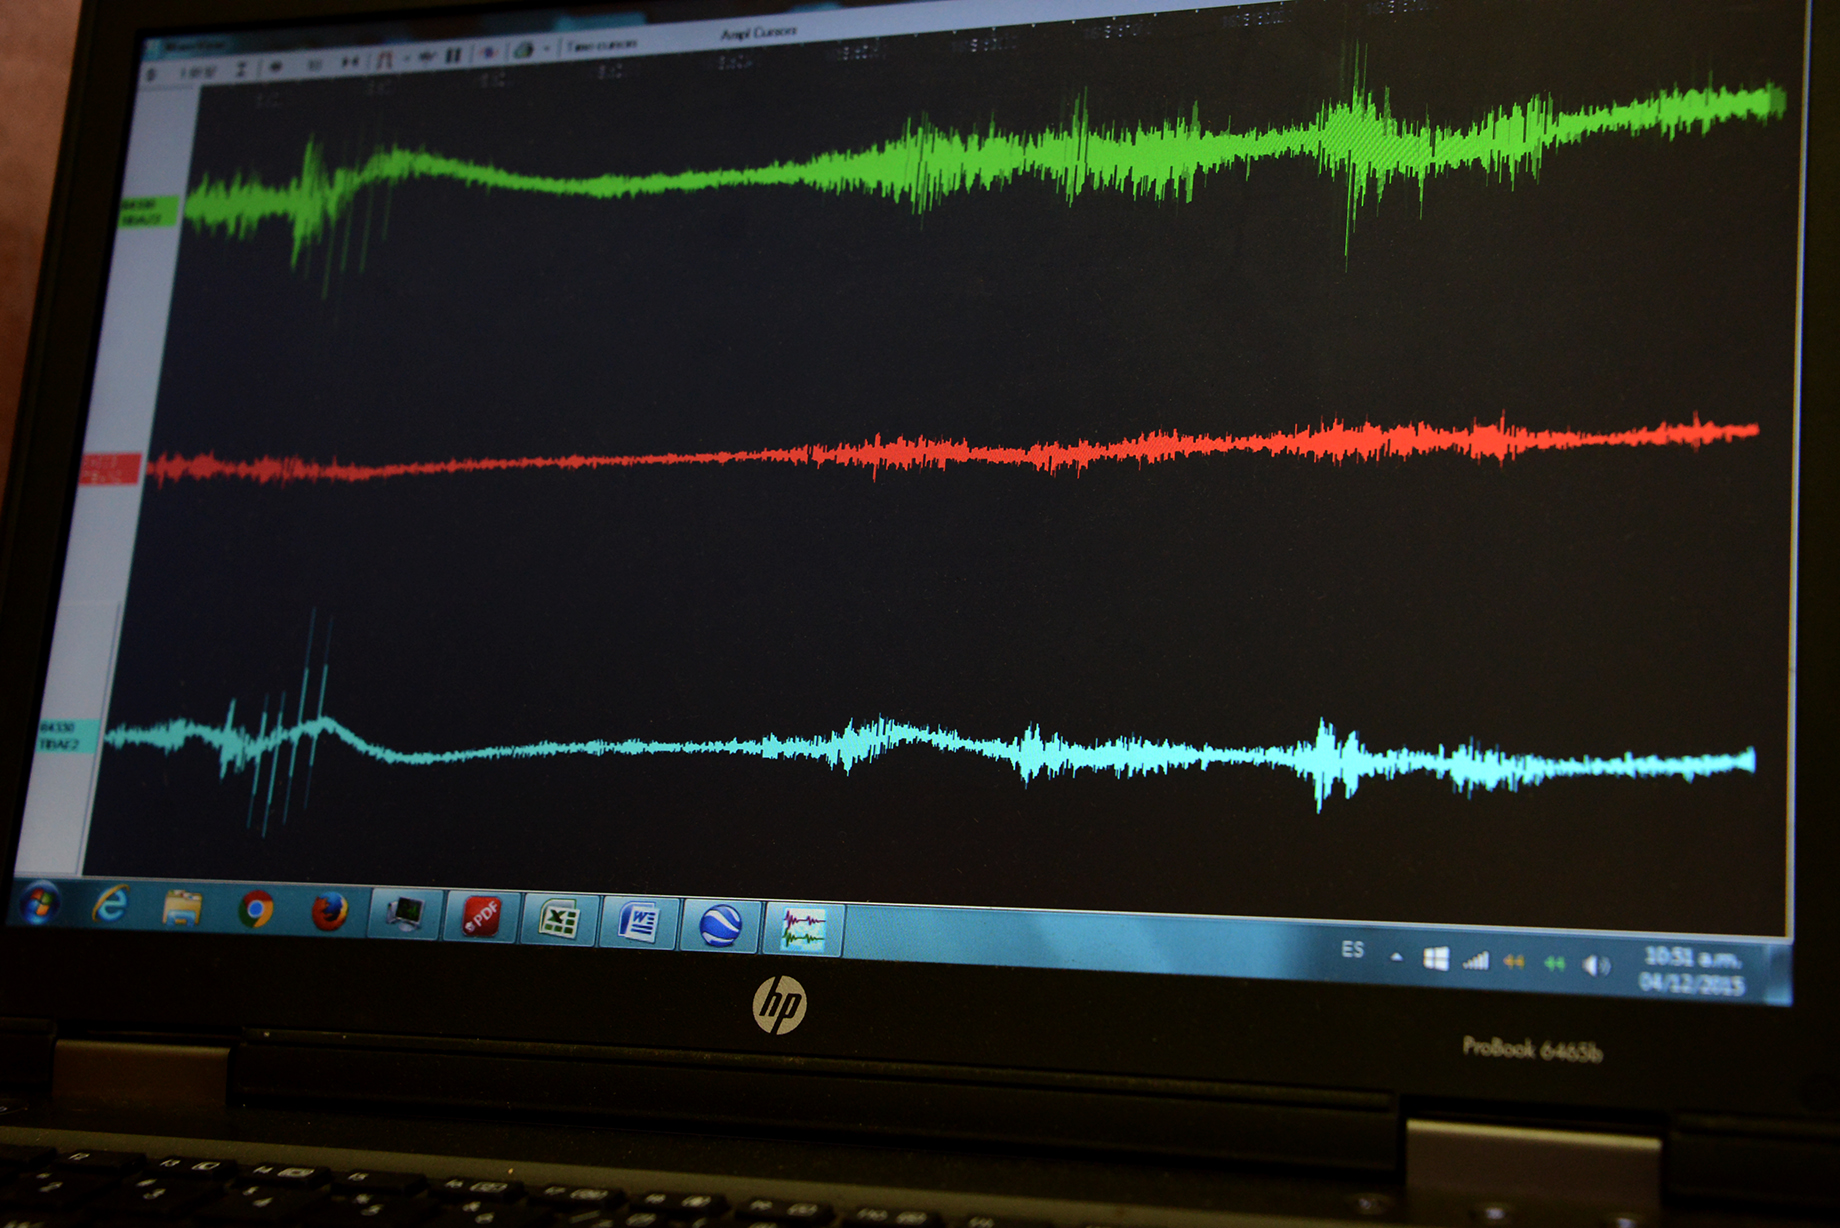Click the Windows flag notification tray icon
This screenshot has width=1840, height=1228.
pyautogui.click(x=1436, y=960)
